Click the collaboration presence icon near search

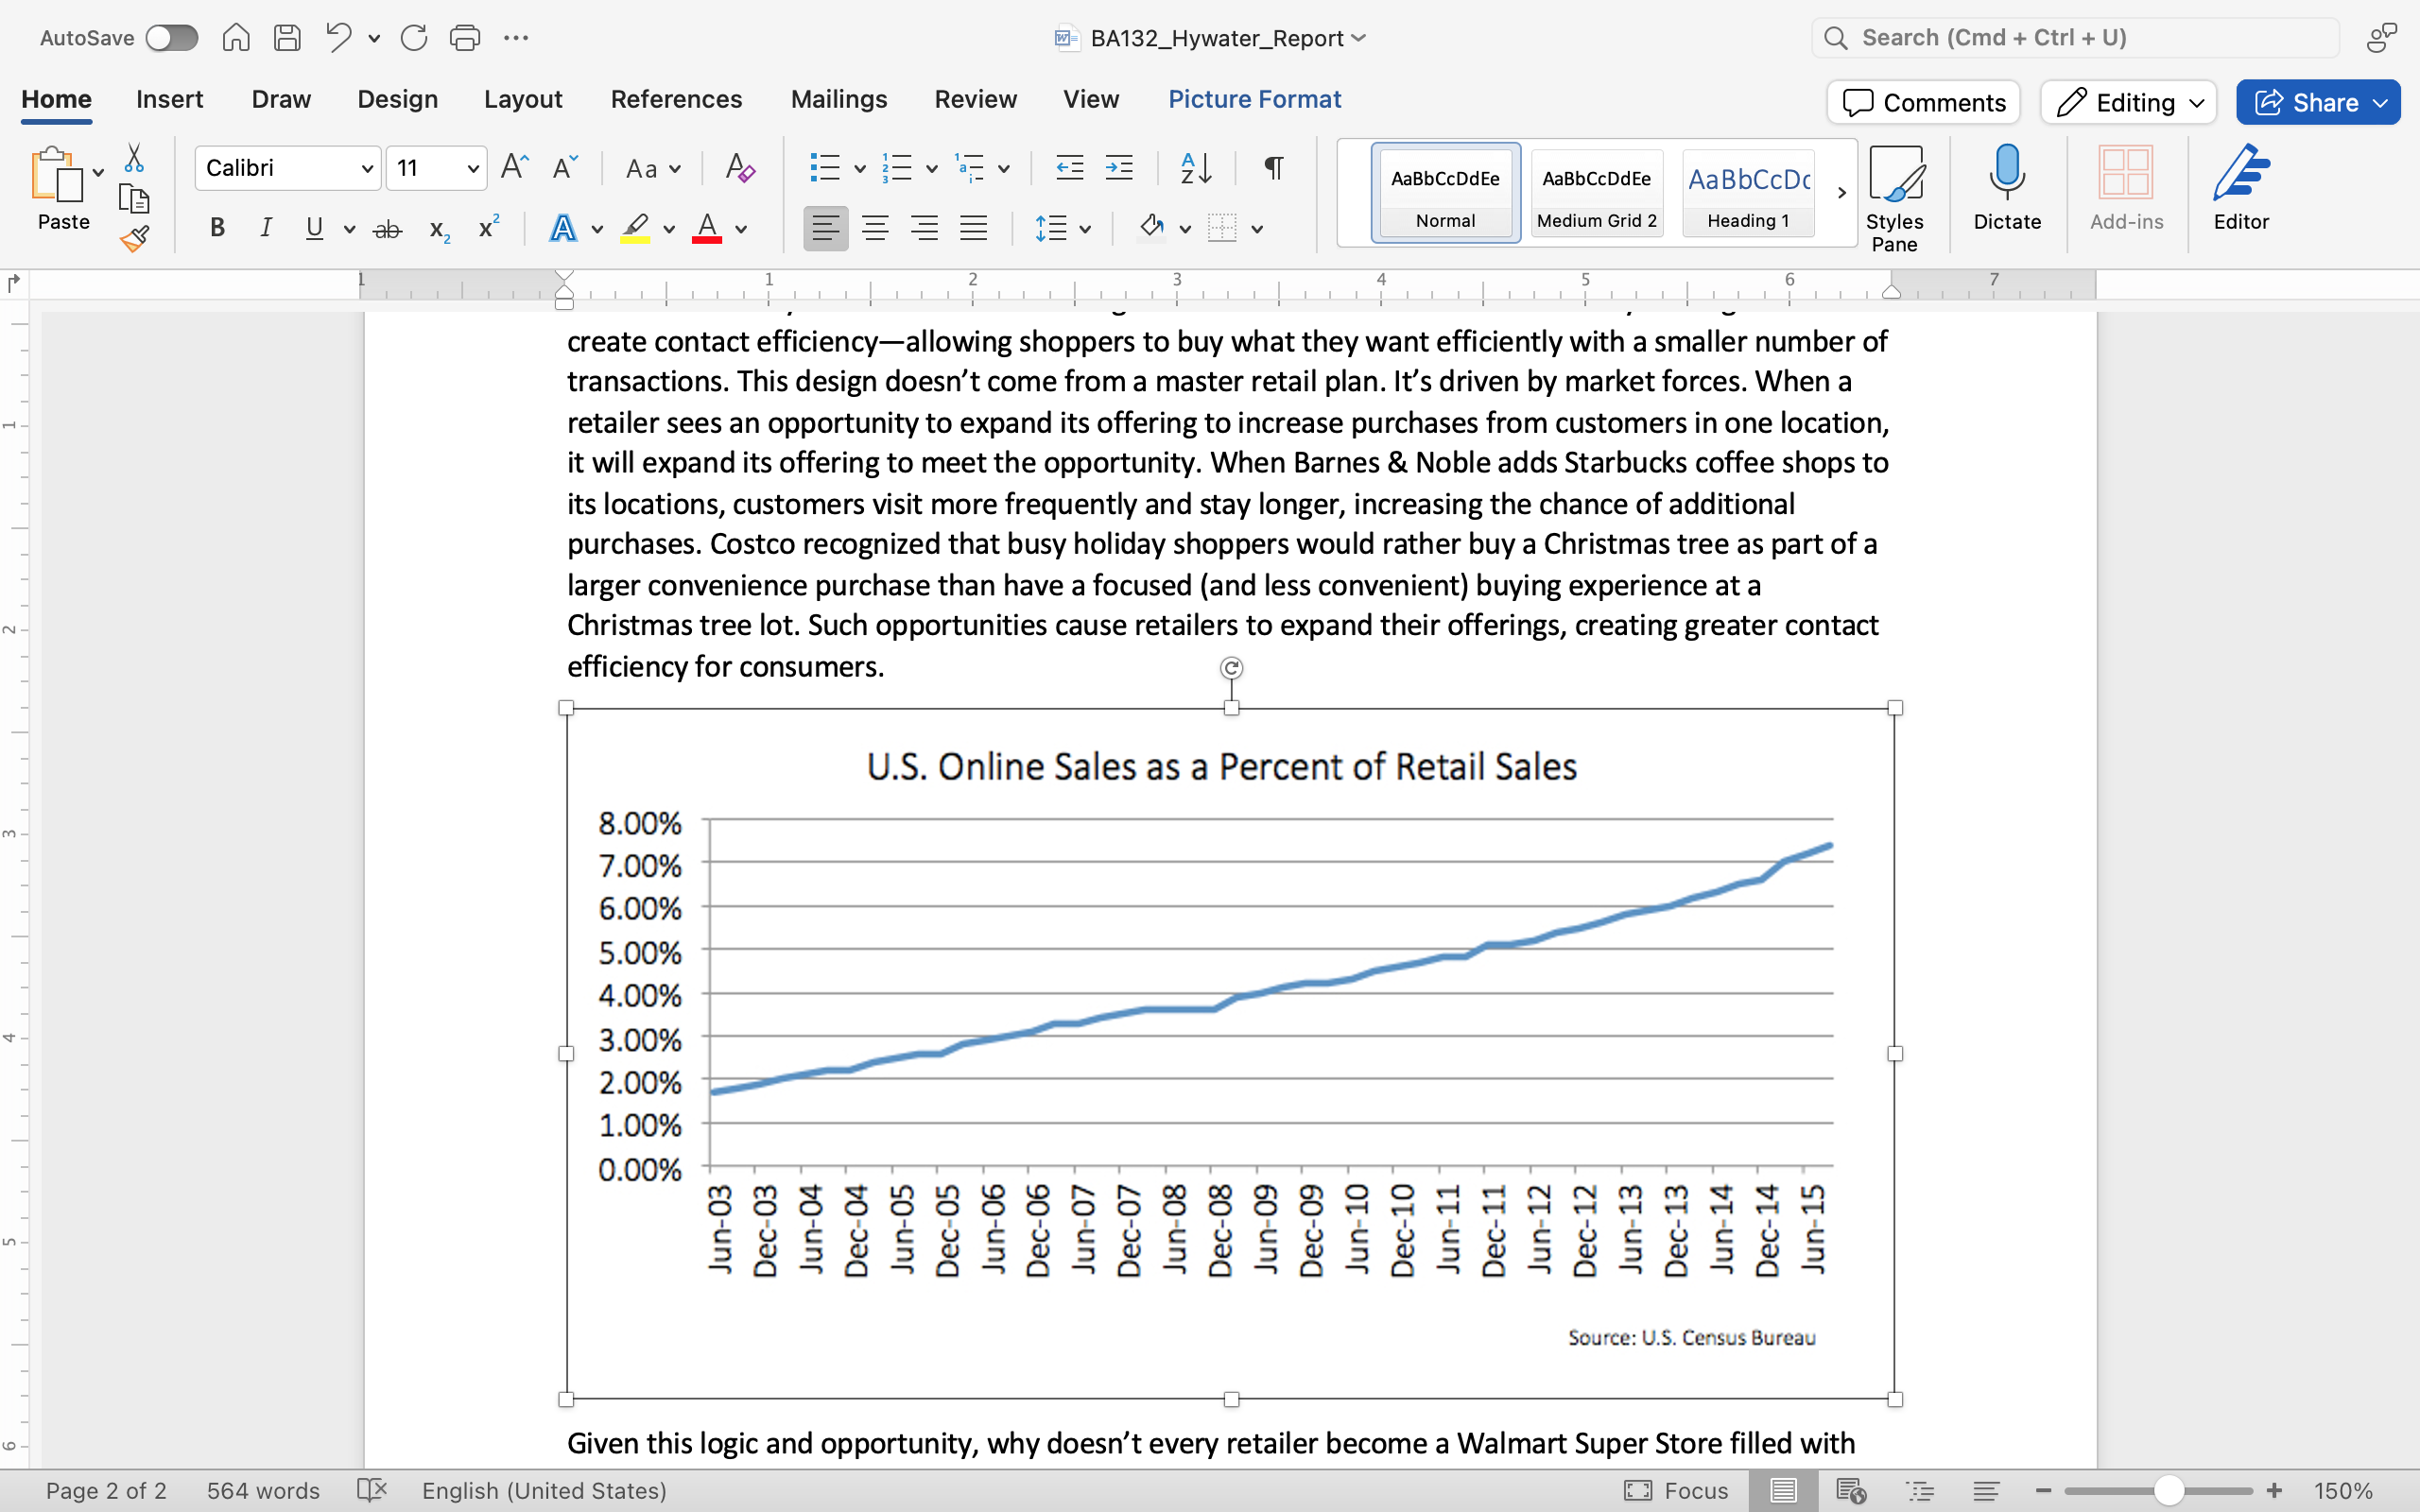[x=2382, y=38]
